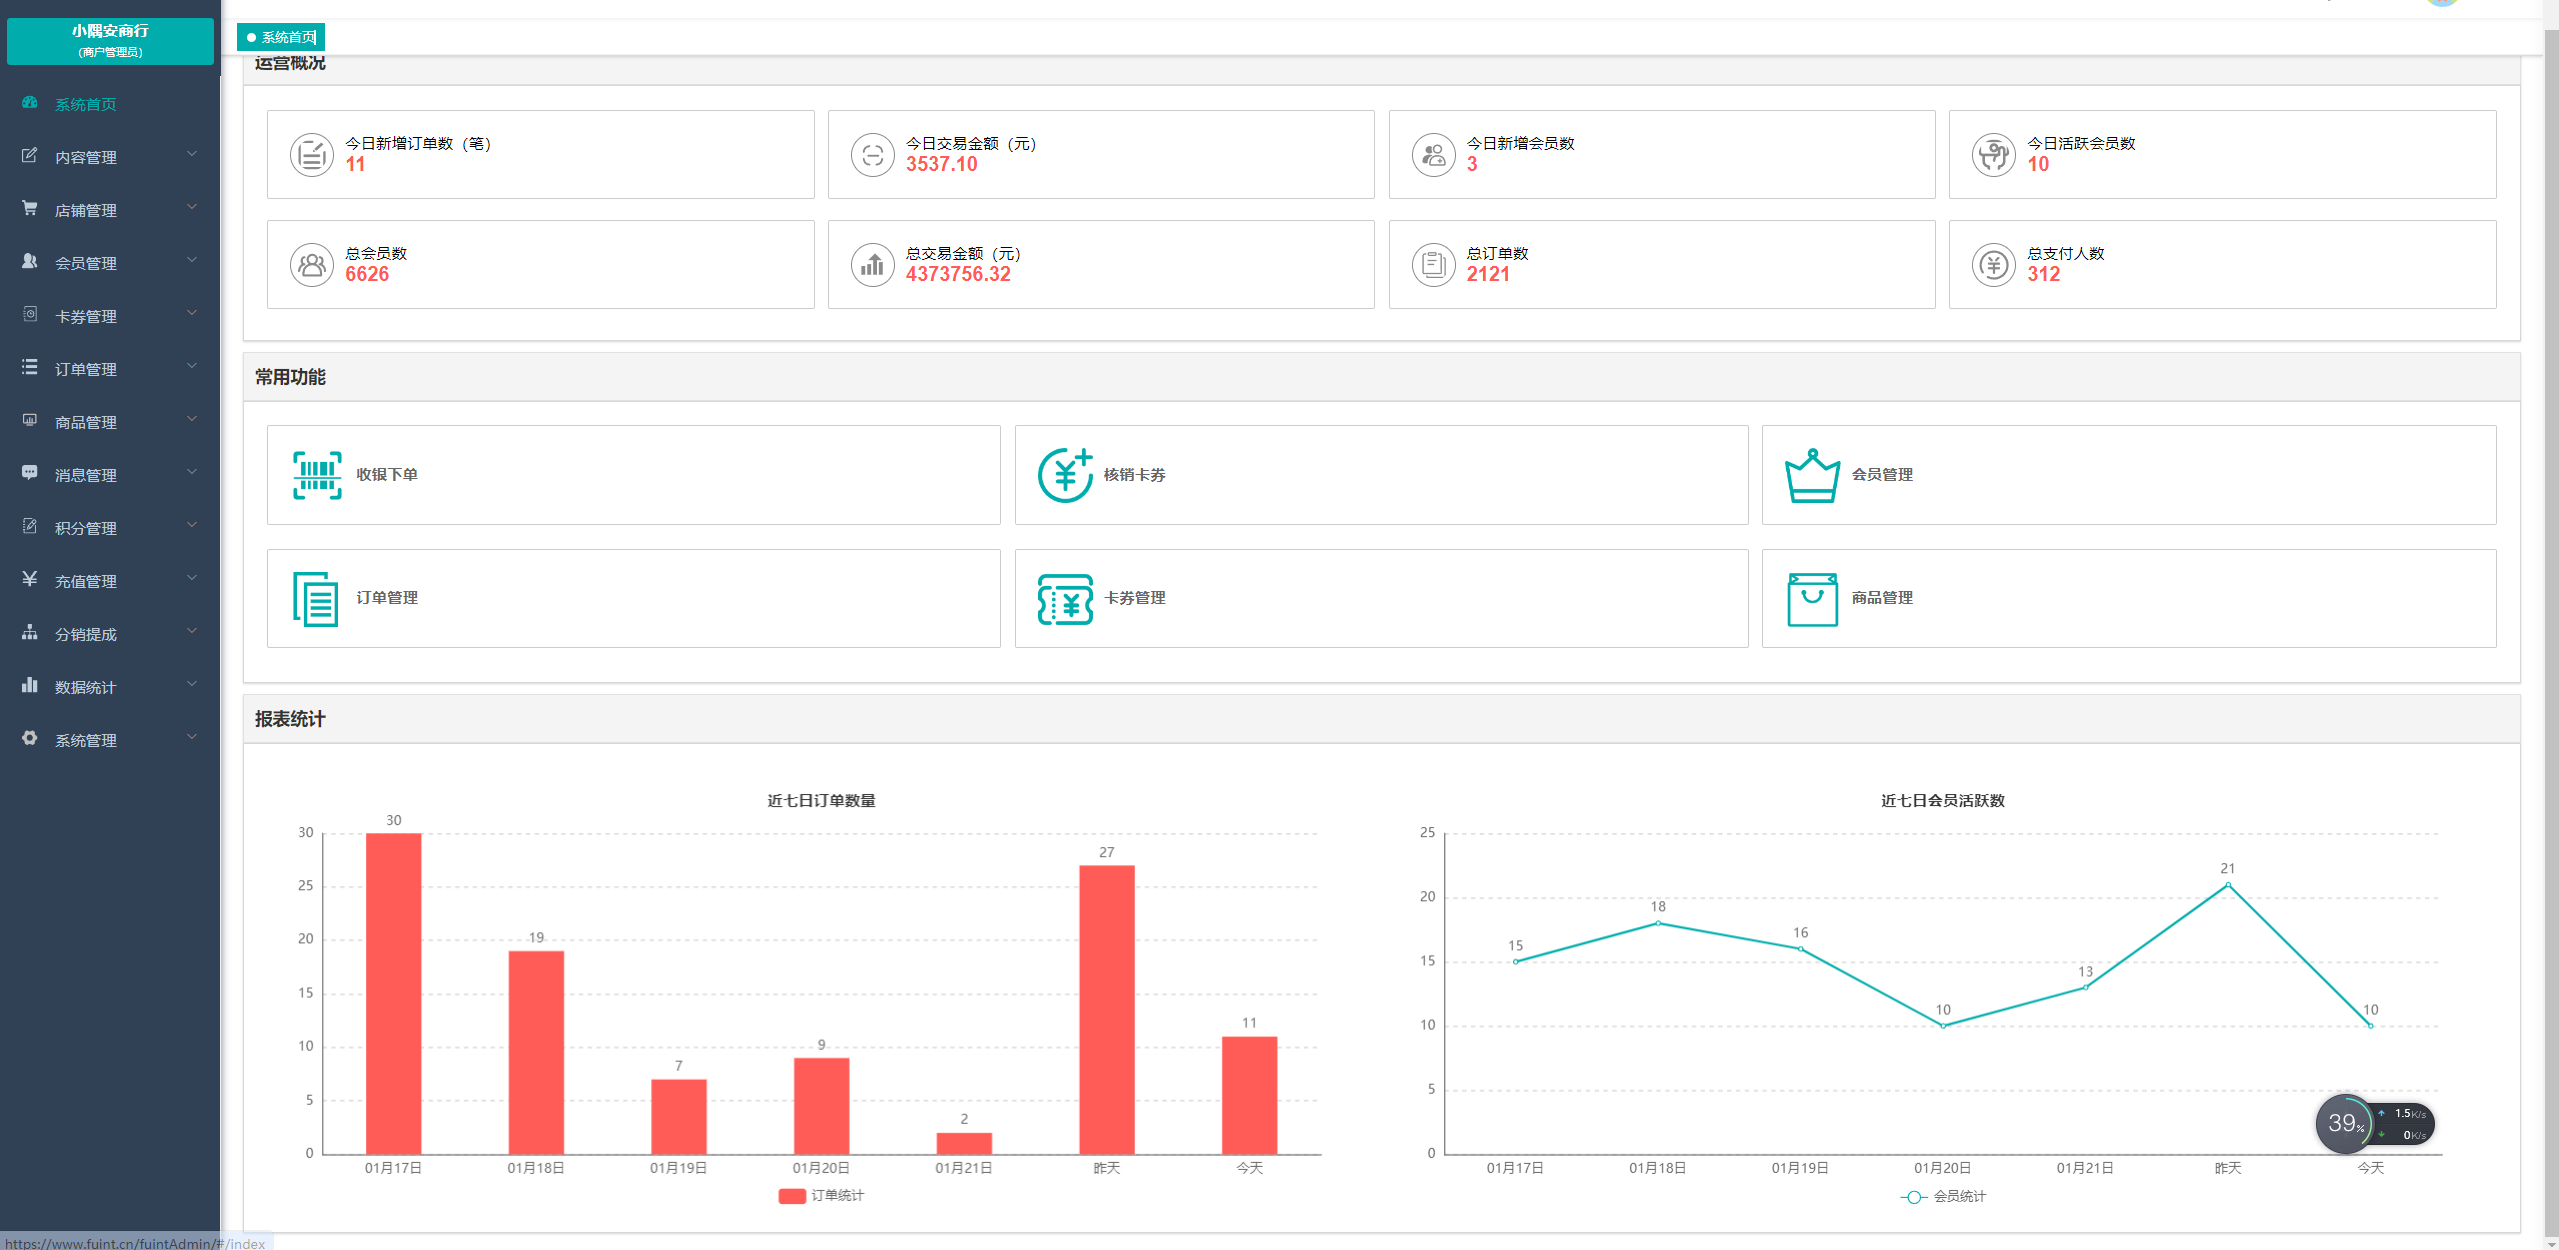Click the coupon ticket icon for 卡券管理 card

tap(1065, 599)
